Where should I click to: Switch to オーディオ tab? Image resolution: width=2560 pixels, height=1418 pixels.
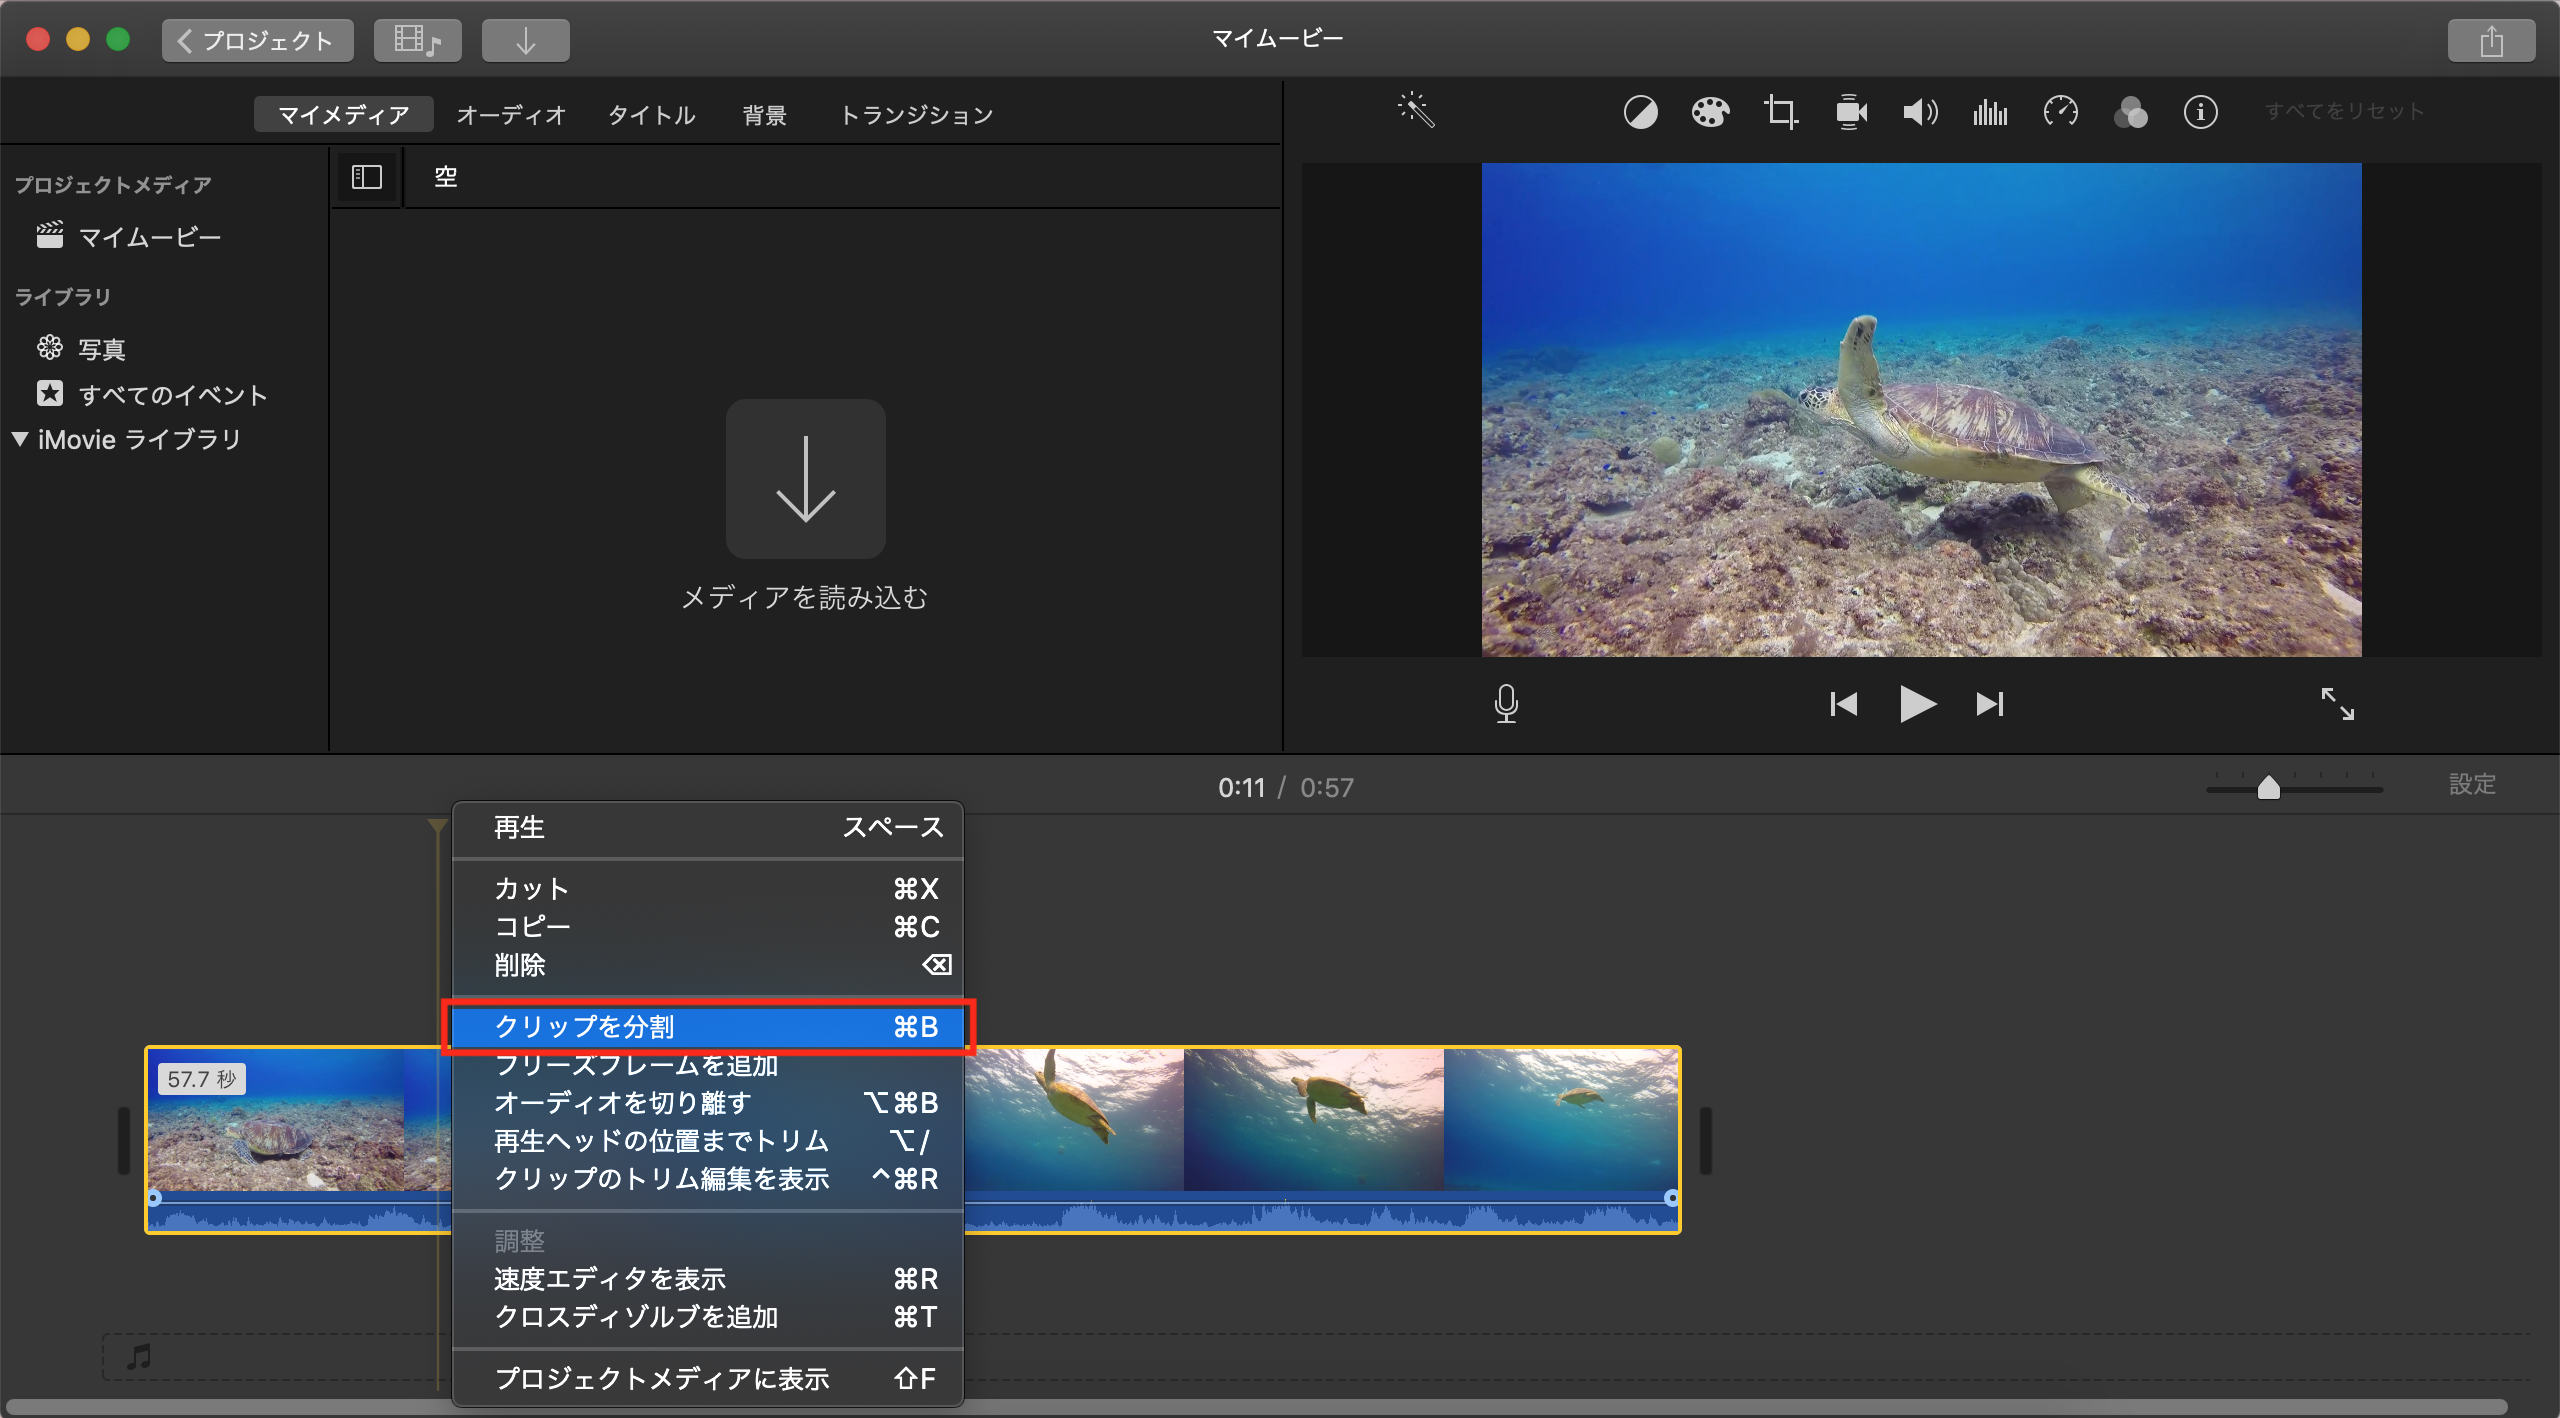(x=511, y=115)
